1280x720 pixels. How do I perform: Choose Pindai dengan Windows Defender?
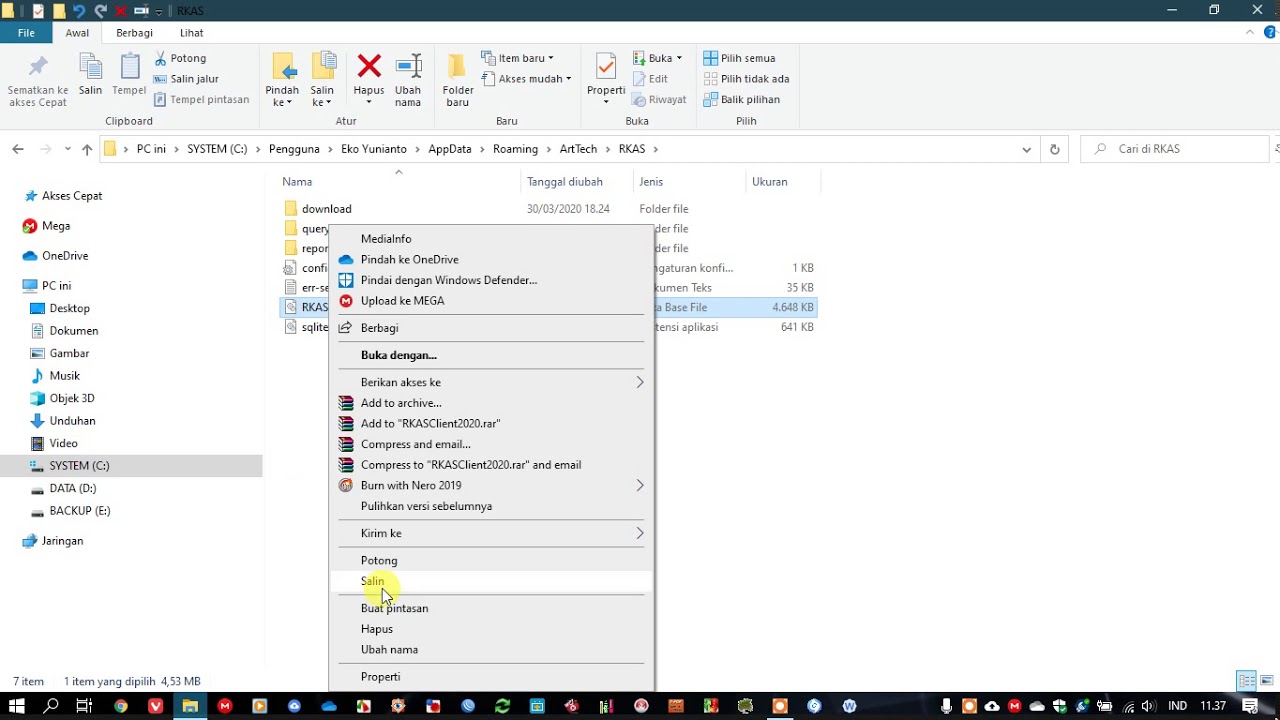491,280
